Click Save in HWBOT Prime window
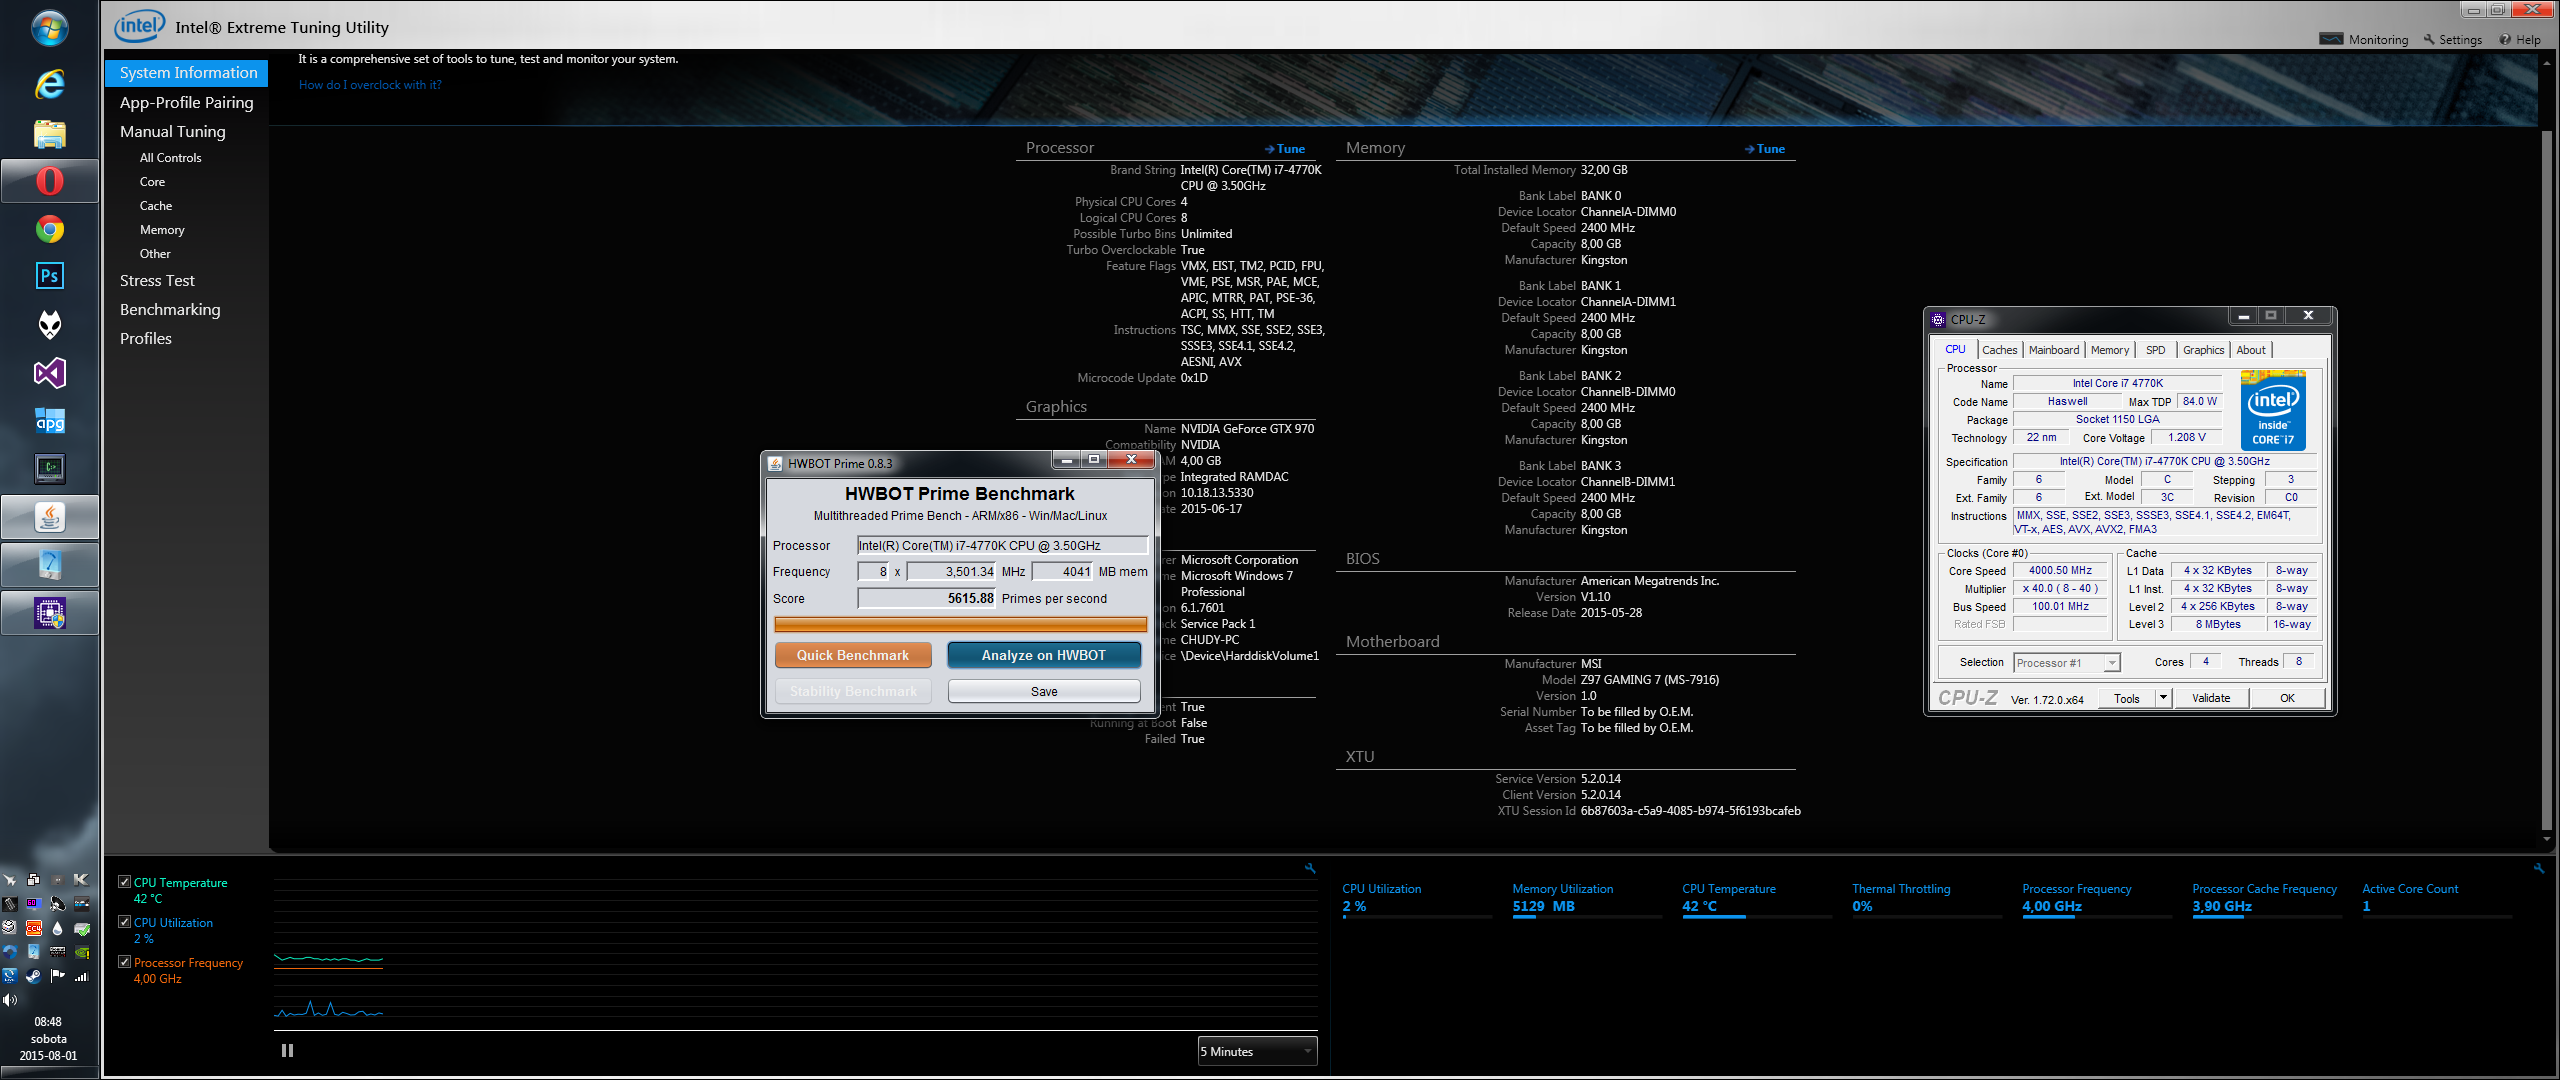2560x1080 pixels. tap(1044, 692)
